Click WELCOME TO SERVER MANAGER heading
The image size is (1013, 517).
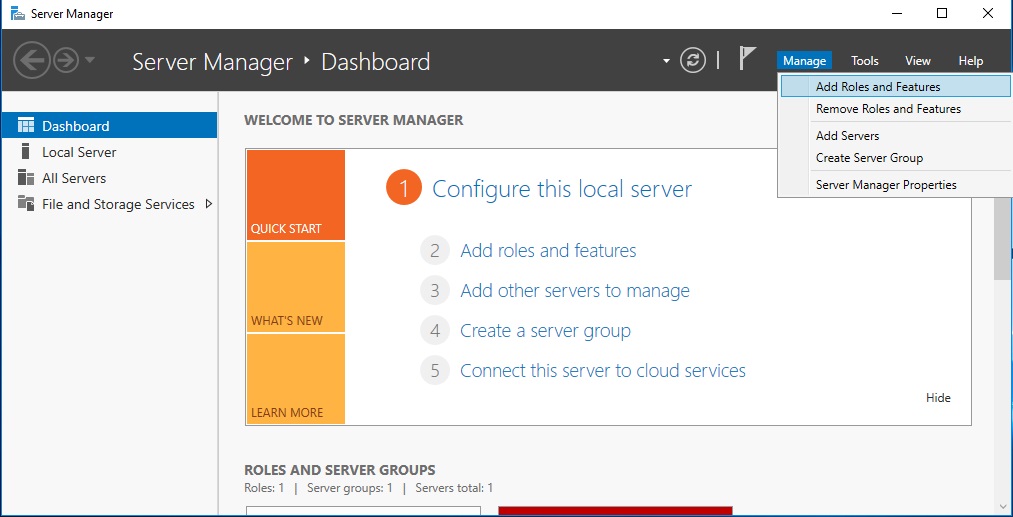coord(353,120)
